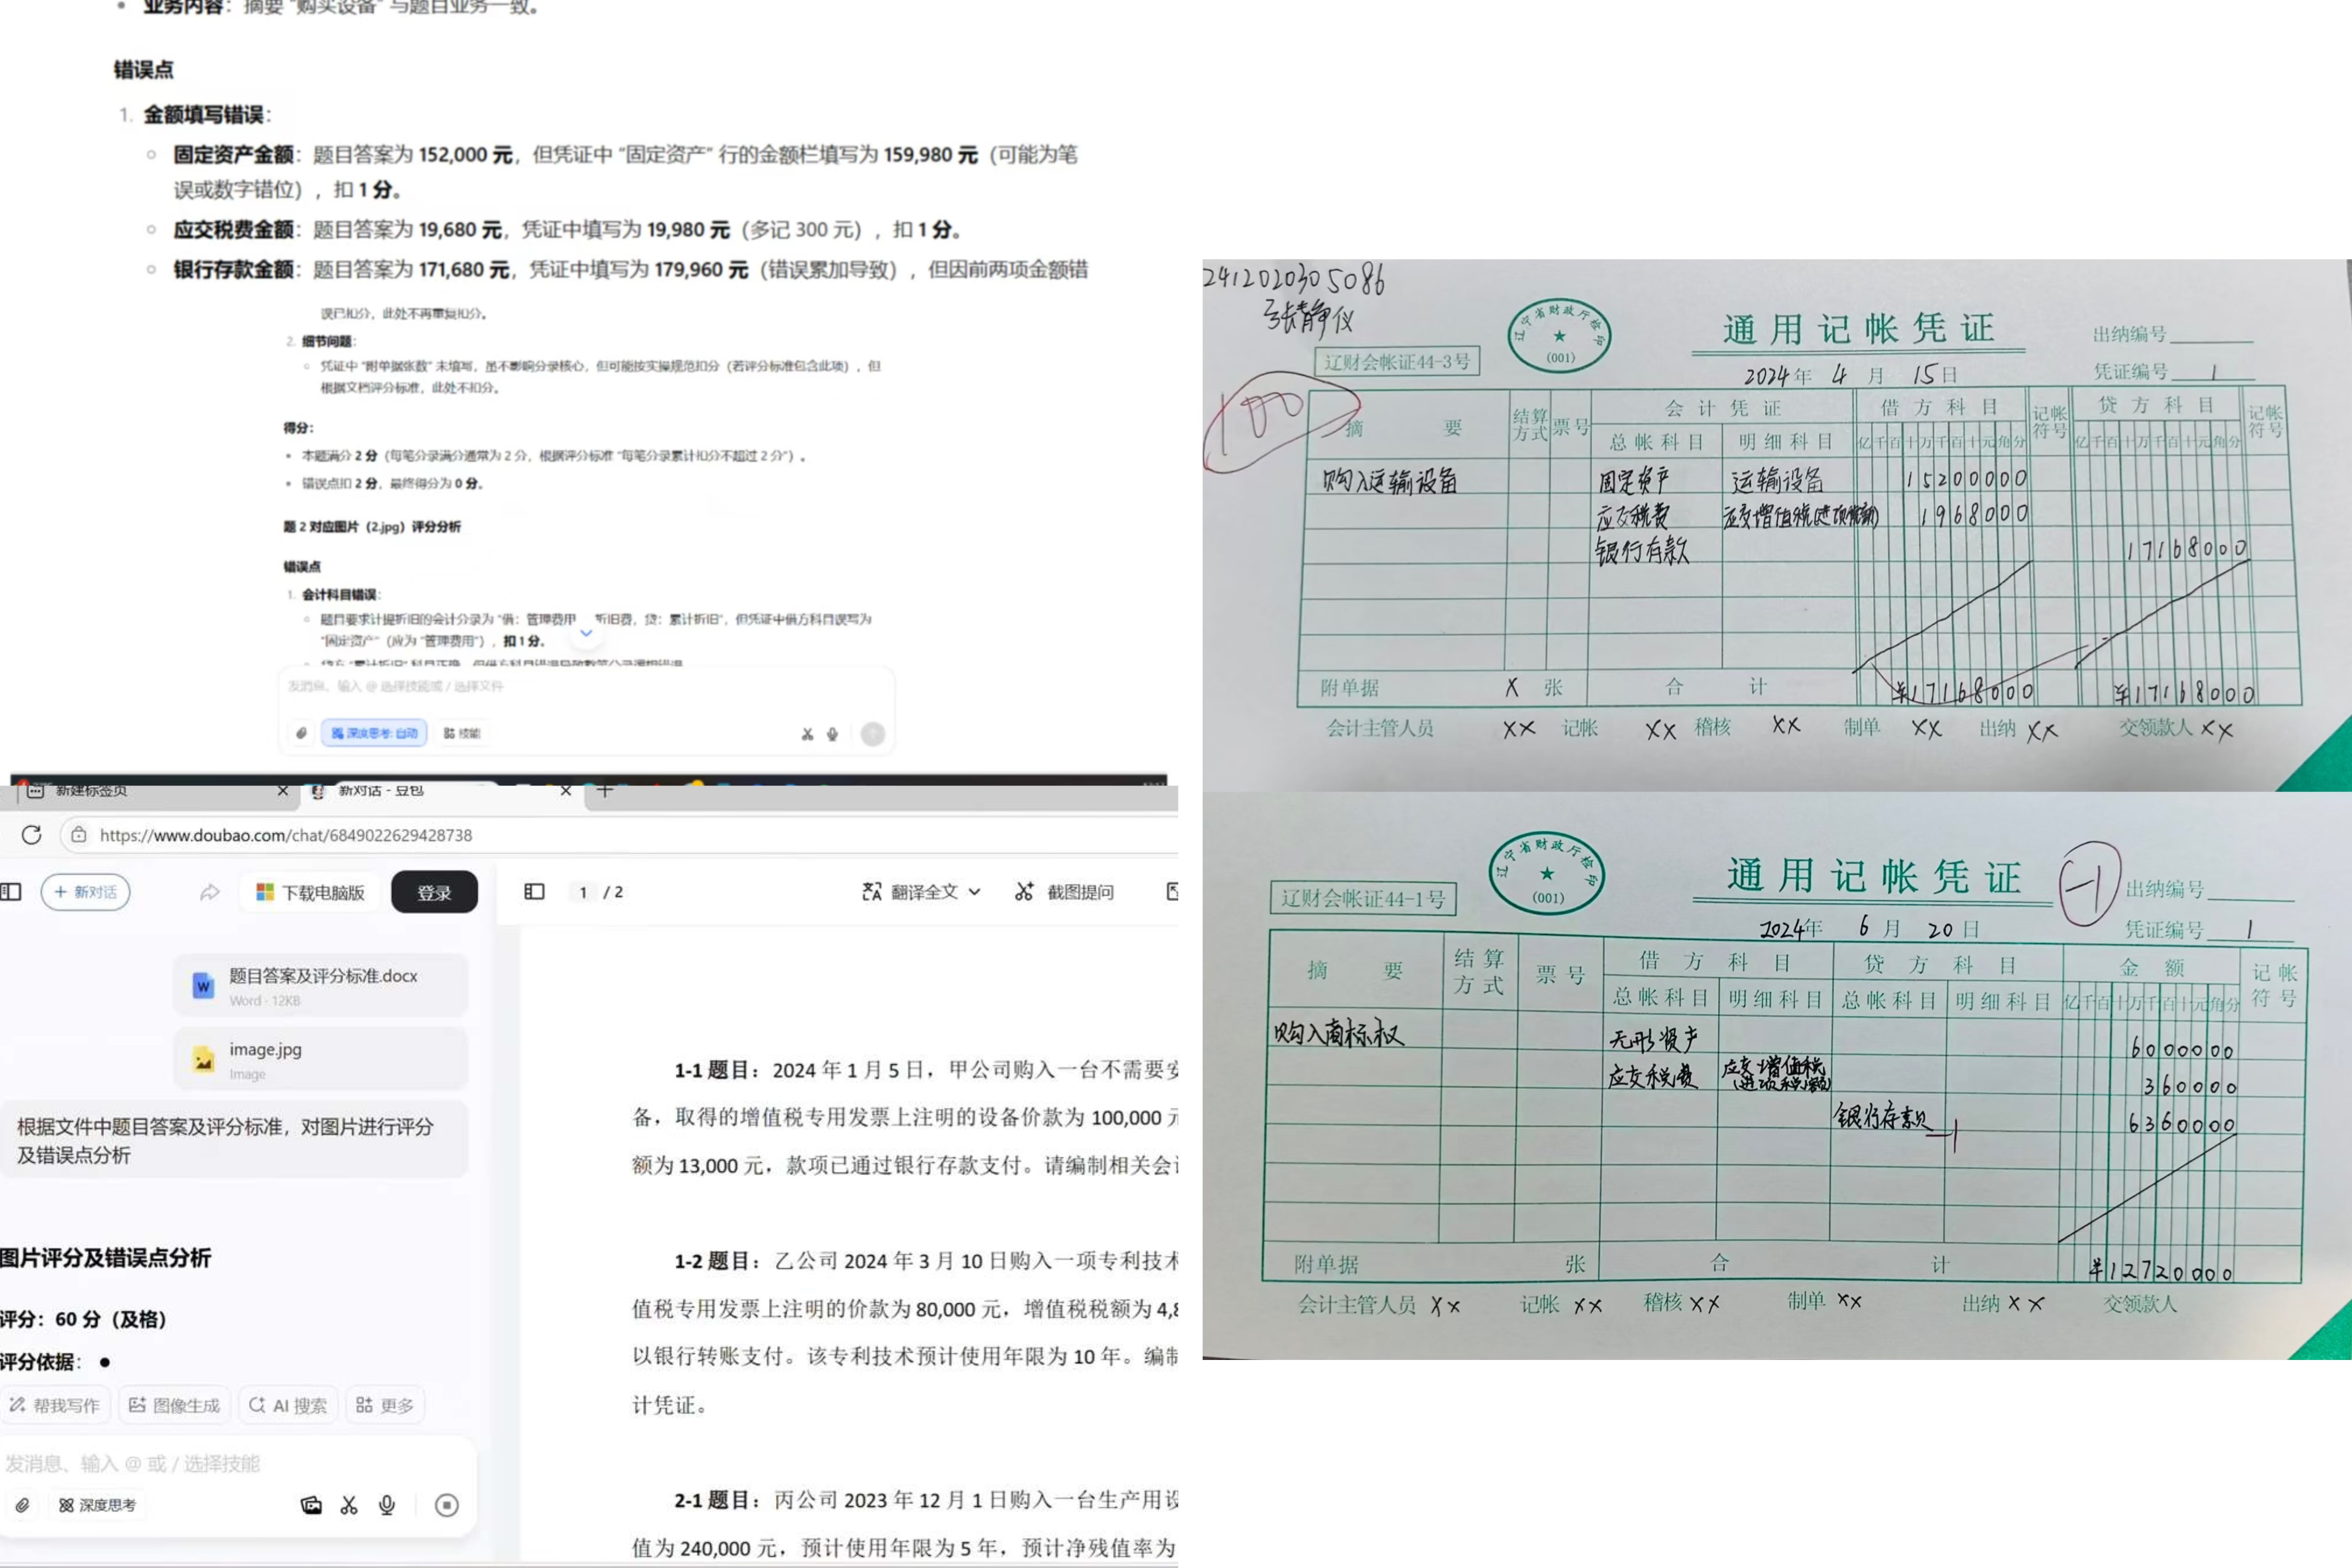Click the paperclip attachment icon in lower chat
Screen dimensions: 2352x1568
tap(22, 1505)
